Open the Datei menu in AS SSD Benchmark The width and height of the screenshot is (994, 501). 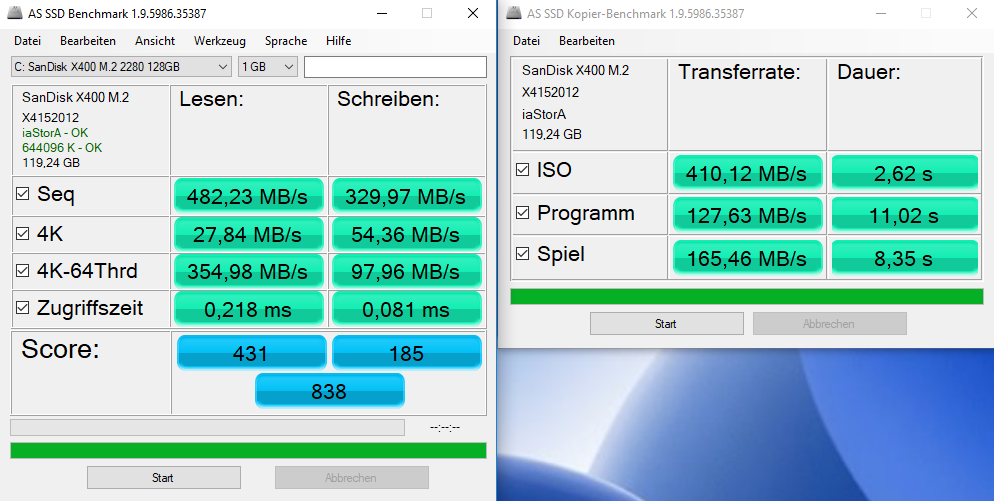click(27, 41)
